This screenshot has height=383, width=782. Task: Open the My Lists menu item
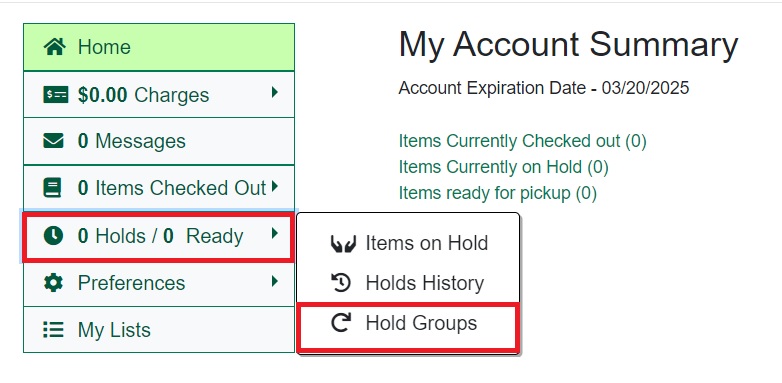click(x=159, y=330)
